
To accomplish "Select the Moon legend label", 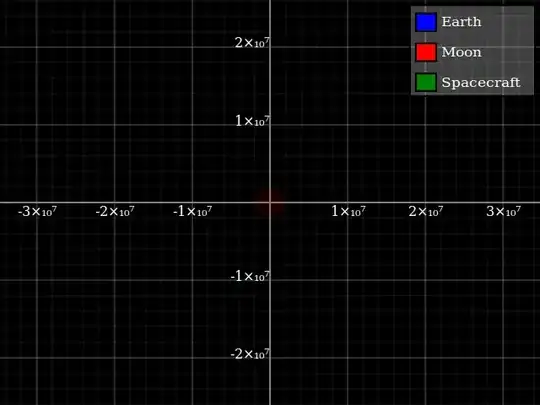I will click(461, 52).
